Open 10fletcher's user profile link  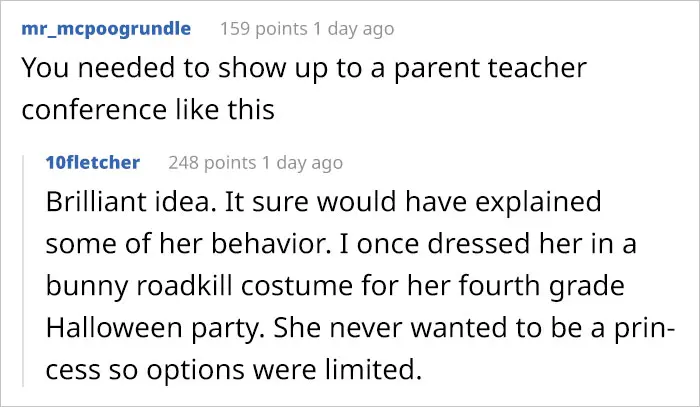pyautogui.click(x=93, y=162)
